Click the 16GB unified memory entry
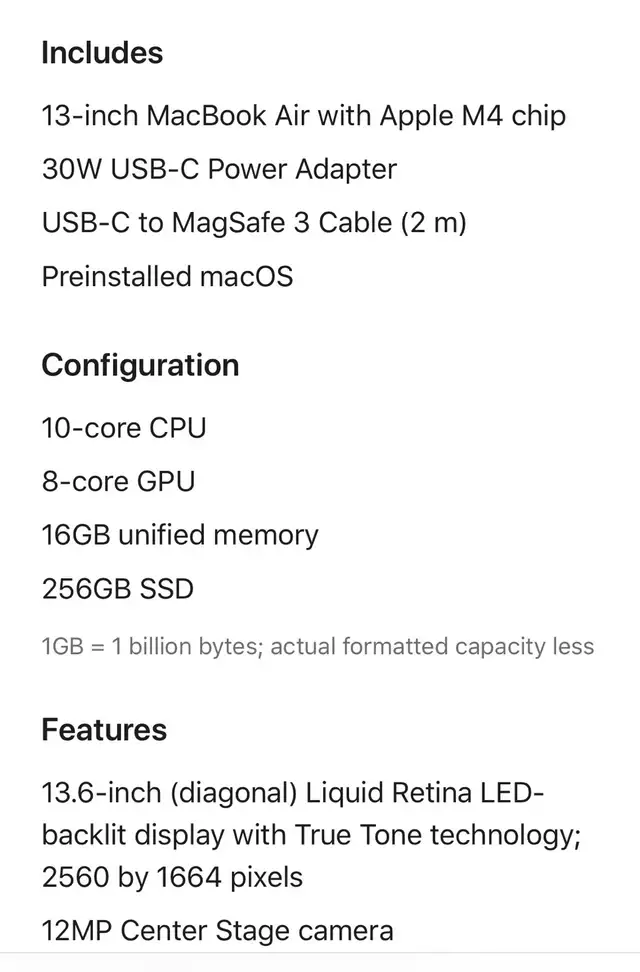The width and height of the screenshot is (640, 972). pyautogui.click(x=180, y=536)
